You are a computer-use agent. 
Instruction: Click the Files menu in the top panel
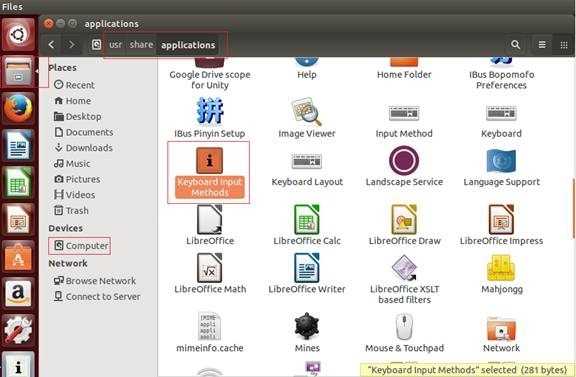pos(12,6)
